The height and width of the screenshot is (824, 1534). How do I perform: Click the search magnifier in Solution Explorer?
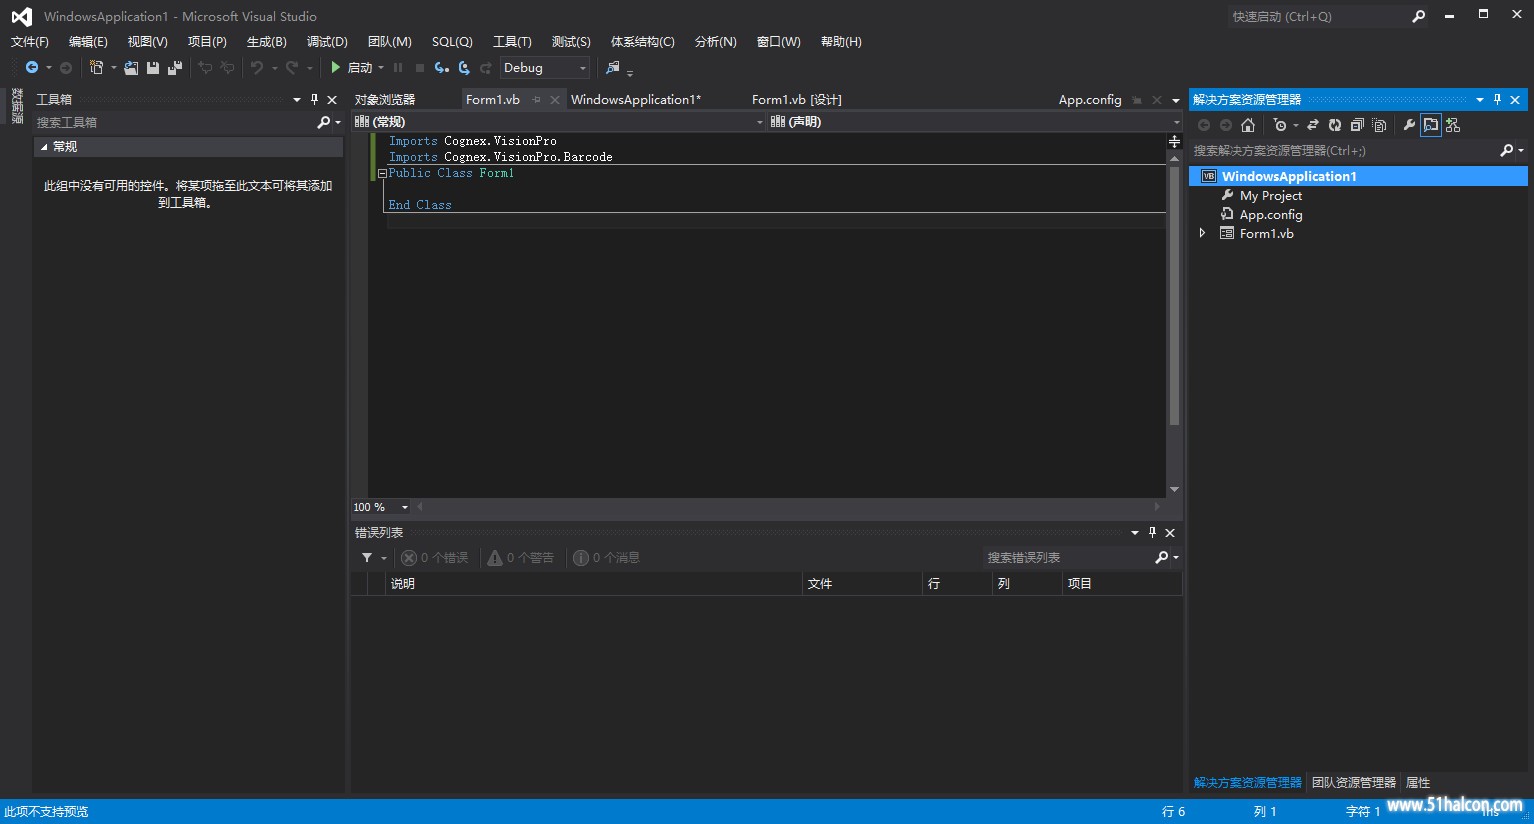1507,150
